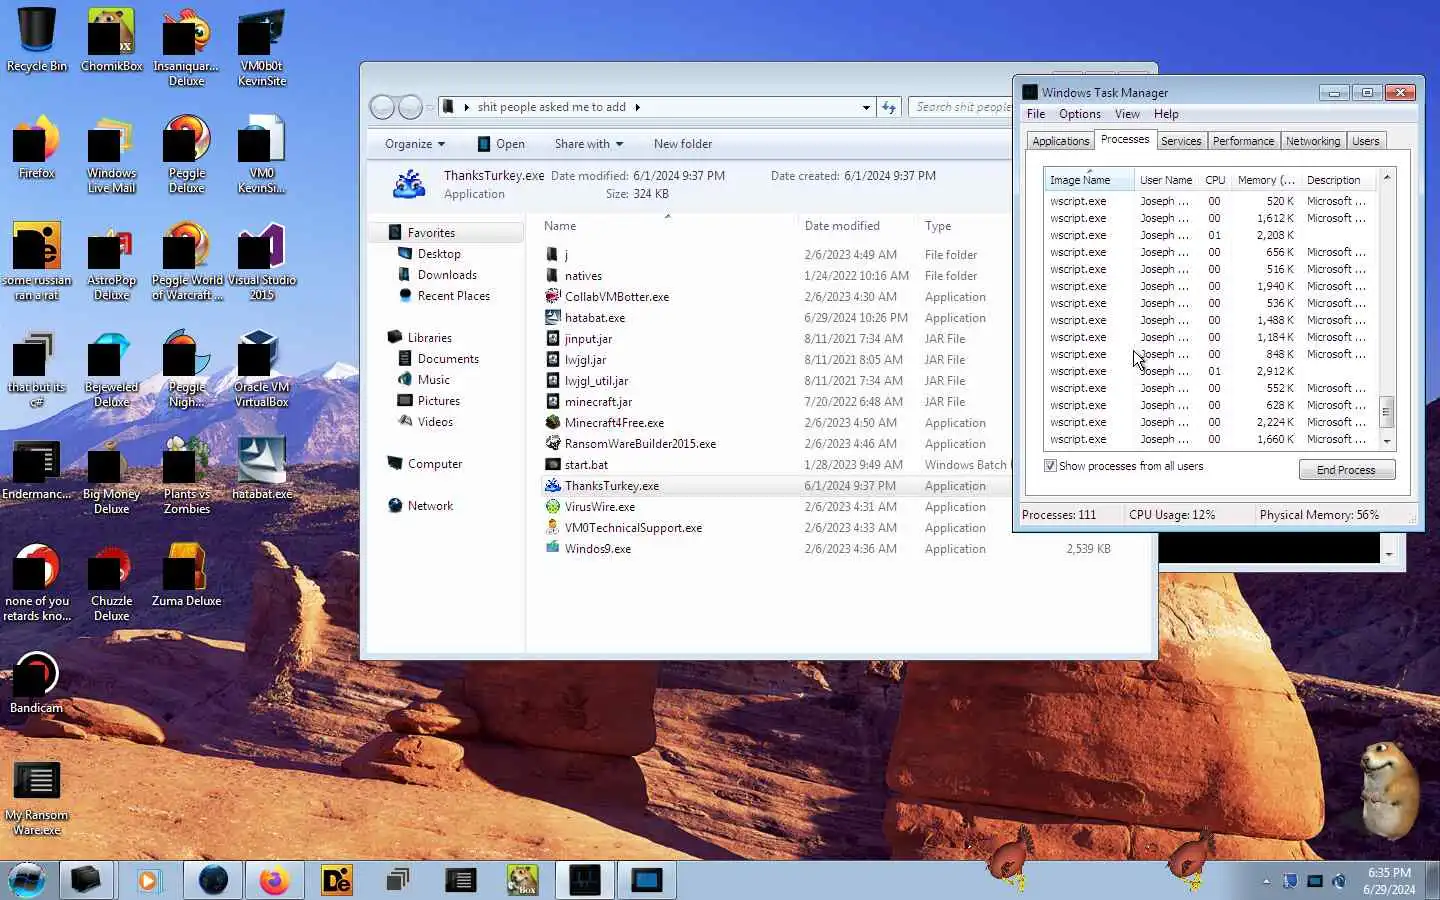Switch to the Performance tab
The width and height of the screenshot is (1440, 900).
coord(1243,141)
